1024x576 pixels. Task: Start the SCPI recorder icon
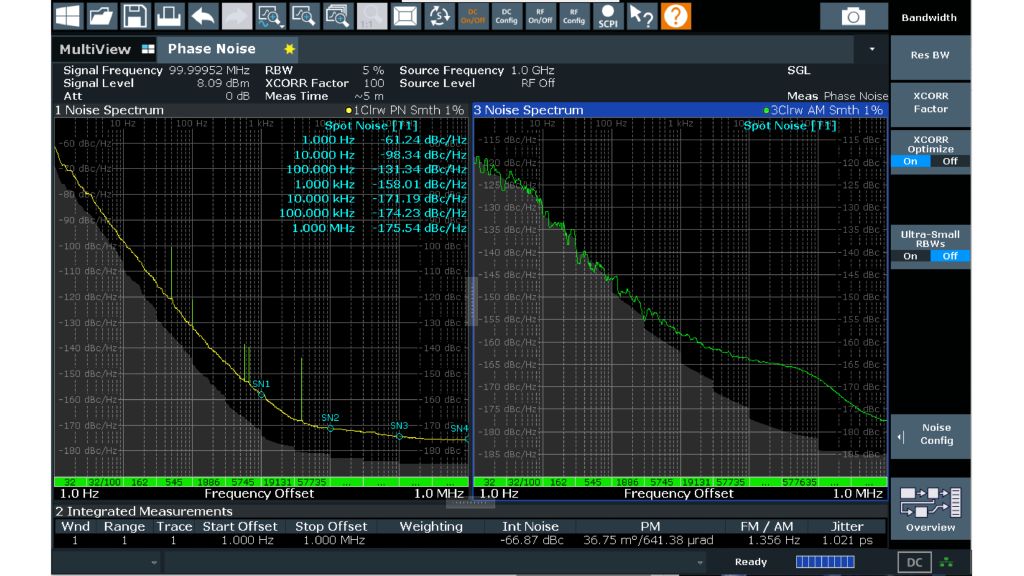click(x=606, y=16)
